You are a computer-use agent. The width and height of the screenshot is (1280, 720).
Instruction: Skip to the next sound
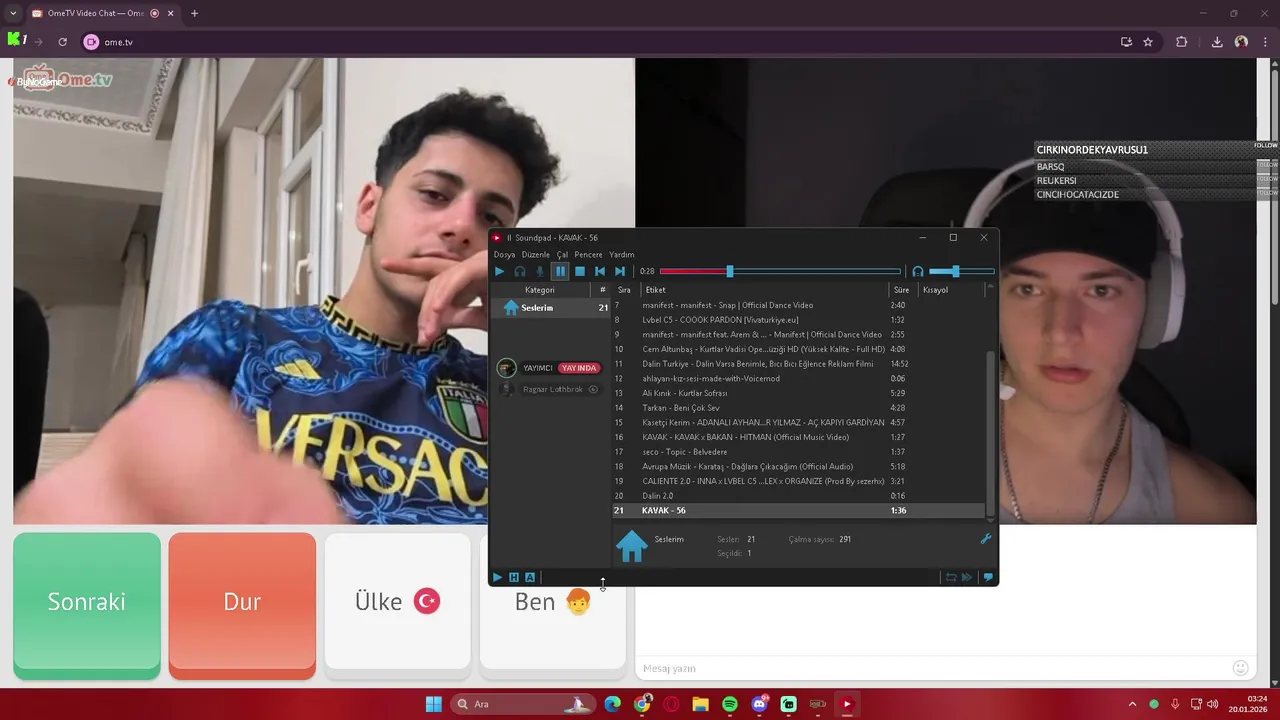tap(620, 271)
